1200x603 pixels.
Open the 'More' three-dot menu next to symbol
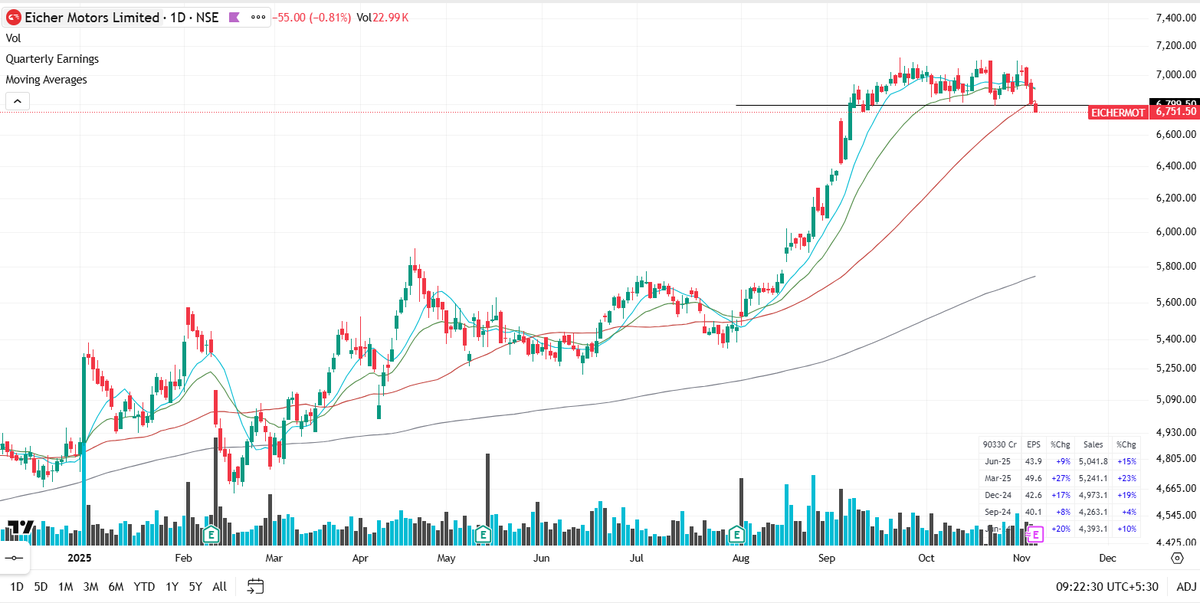pos(258,16)
